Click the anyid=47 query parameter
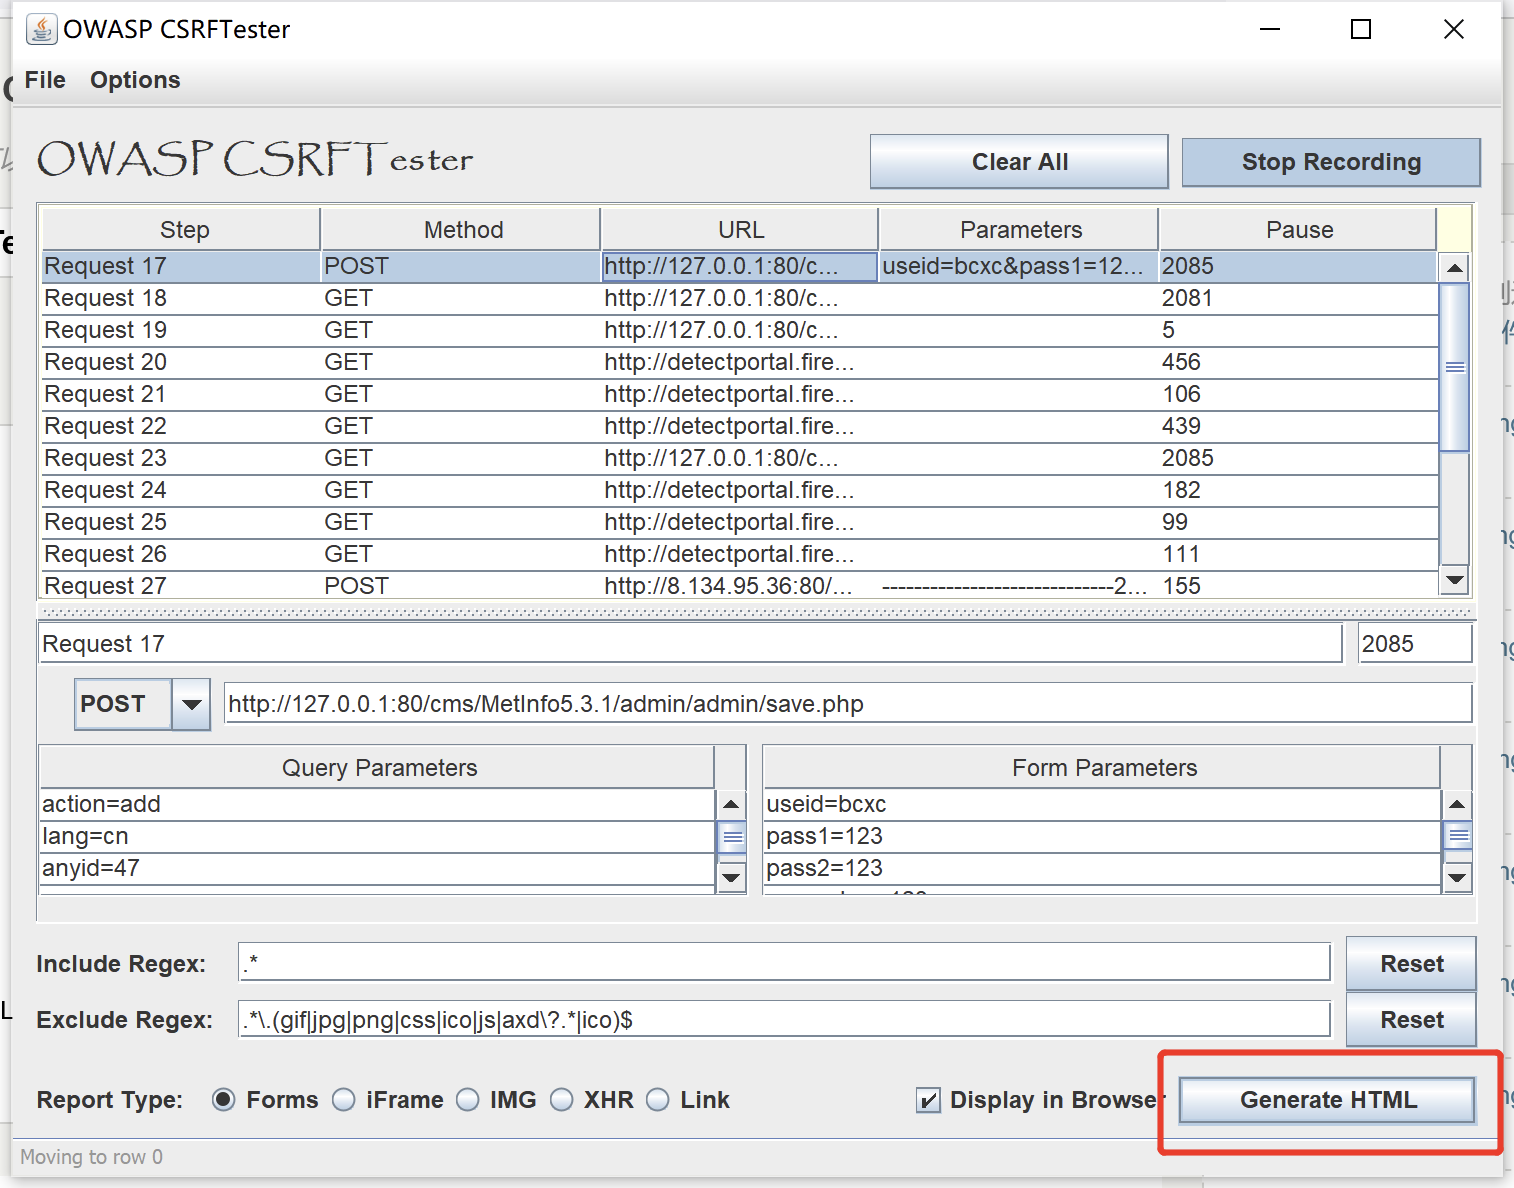The image size is (1514, 1188). [x=378, y=868]
